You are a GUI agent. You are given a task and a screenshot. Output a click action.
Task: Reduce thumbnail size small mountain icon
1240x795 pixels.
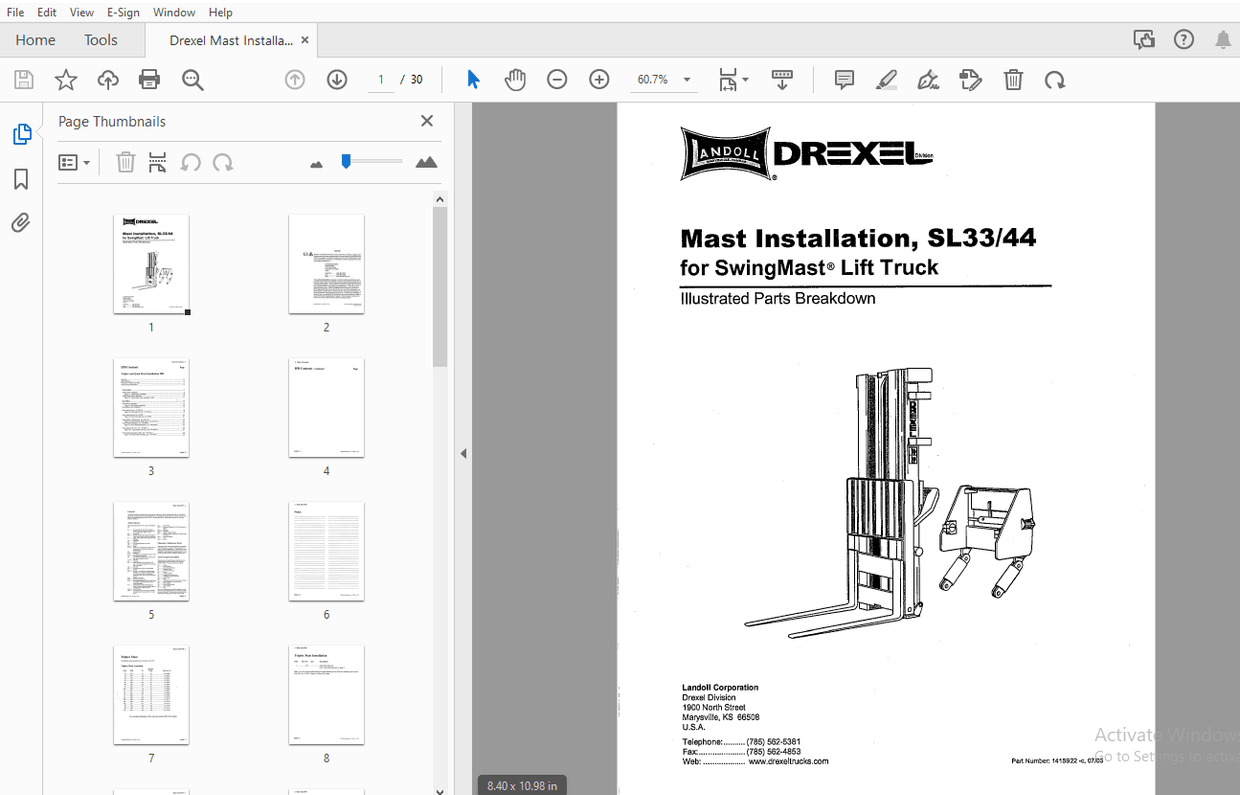tap(317, 163)
